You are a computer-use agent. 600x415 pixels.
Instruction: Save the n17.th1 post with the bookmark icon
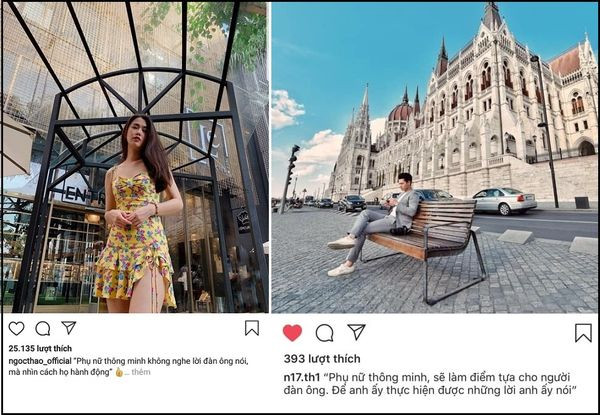583,333
